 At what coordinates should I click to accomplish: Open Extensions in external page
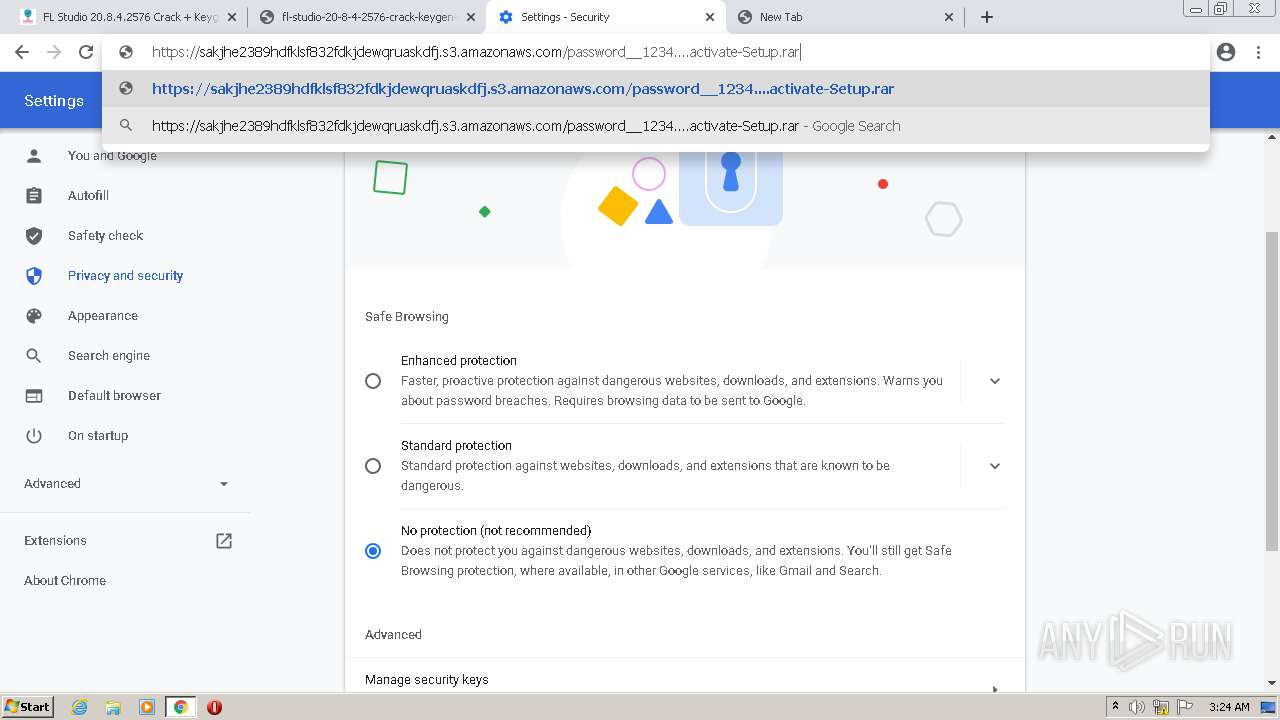coord(55,541)
